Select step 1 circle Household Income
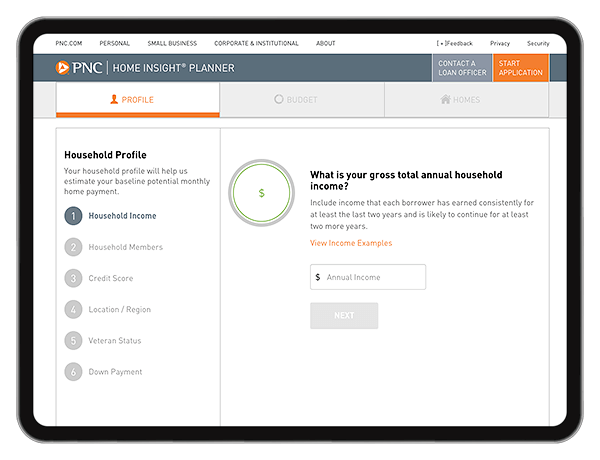Viewport: 600px width, 460px height. (x=73, y=216)
